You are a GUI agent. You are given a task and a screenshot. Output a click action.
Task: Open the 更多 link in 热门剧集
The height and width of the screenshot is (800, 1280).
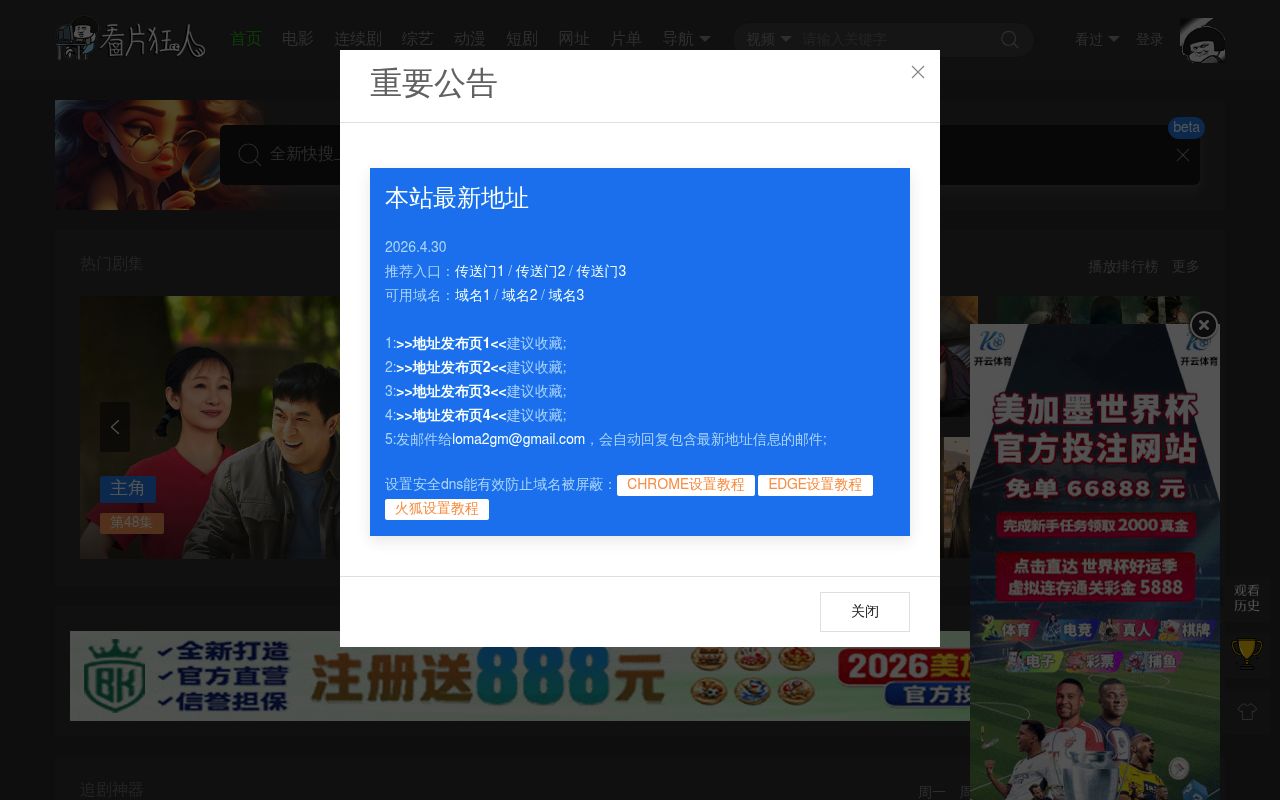click(1186, 267)
